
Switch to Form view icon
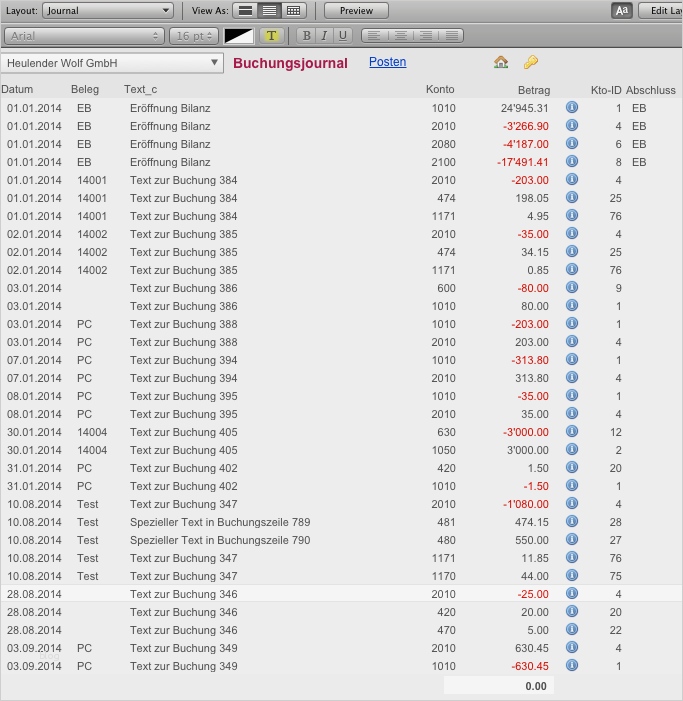click(x=245, y=11)
